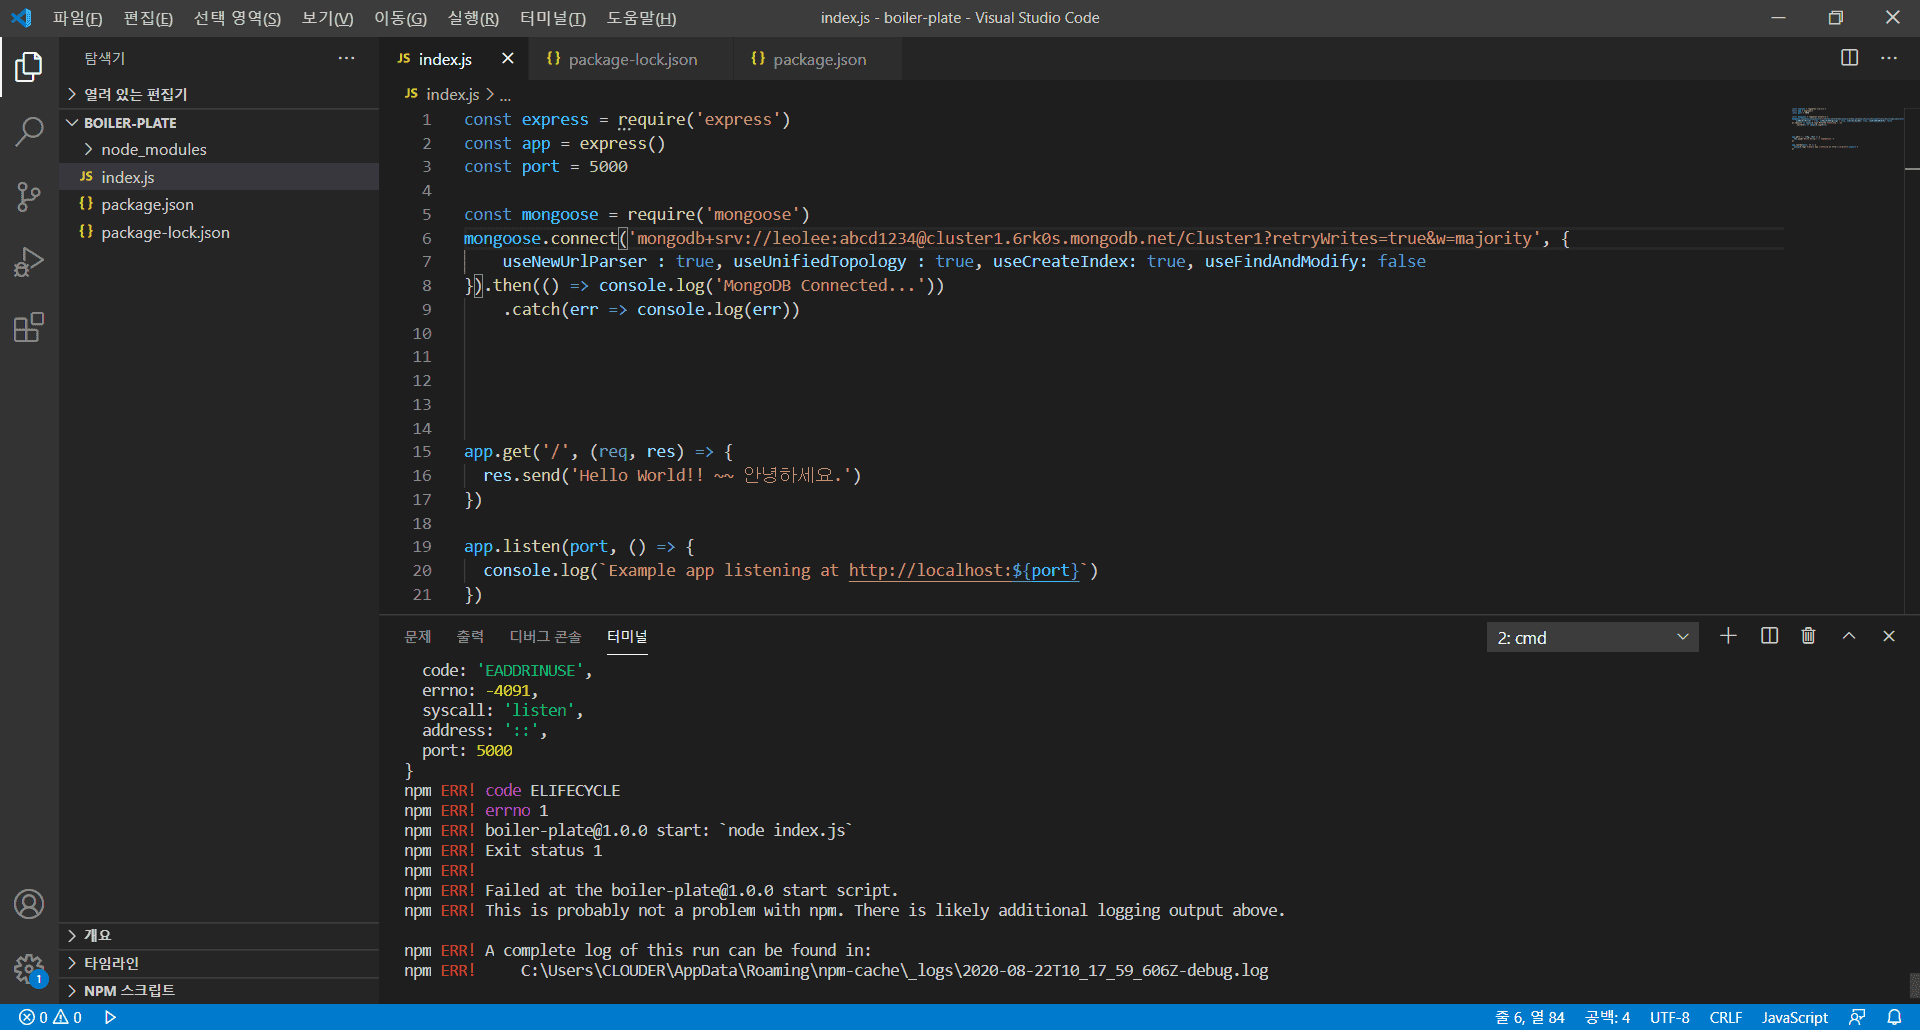Switch to Problems panel tab (문제)

click(417, 636)
